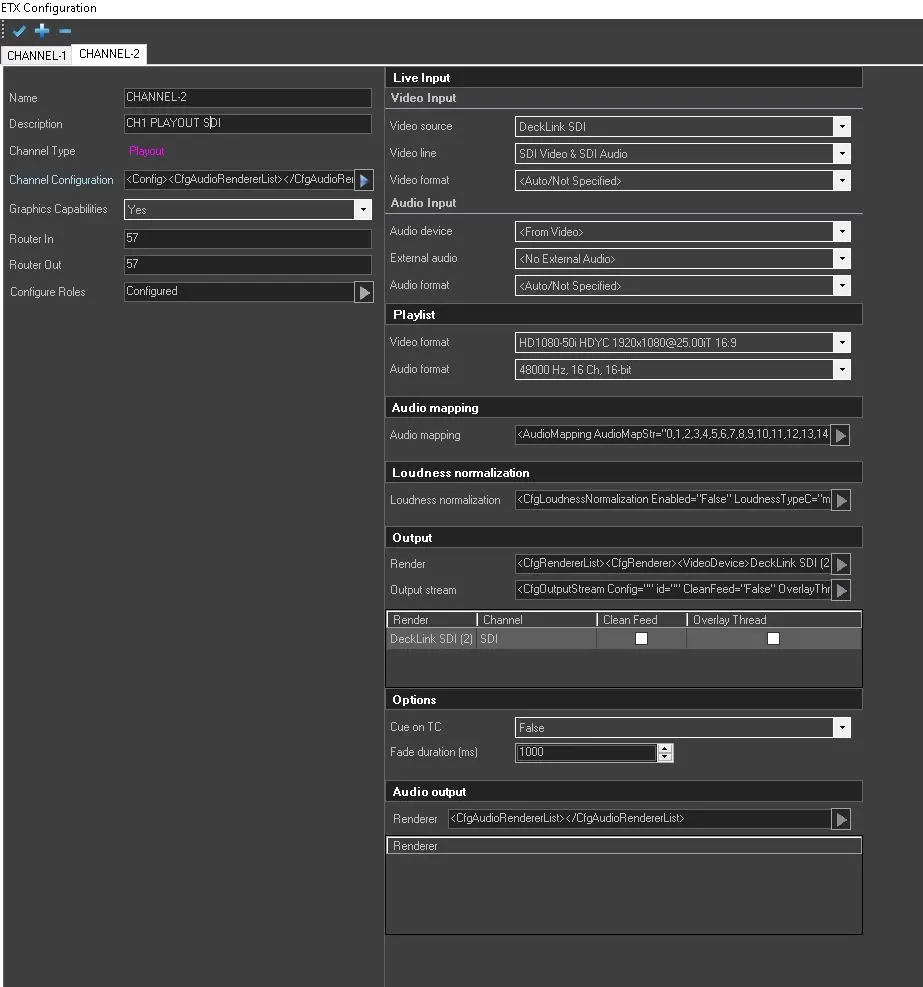Open Loudness normalization editor arrow button
Viewport: 923px width, 987px height.
click(841, 500)
